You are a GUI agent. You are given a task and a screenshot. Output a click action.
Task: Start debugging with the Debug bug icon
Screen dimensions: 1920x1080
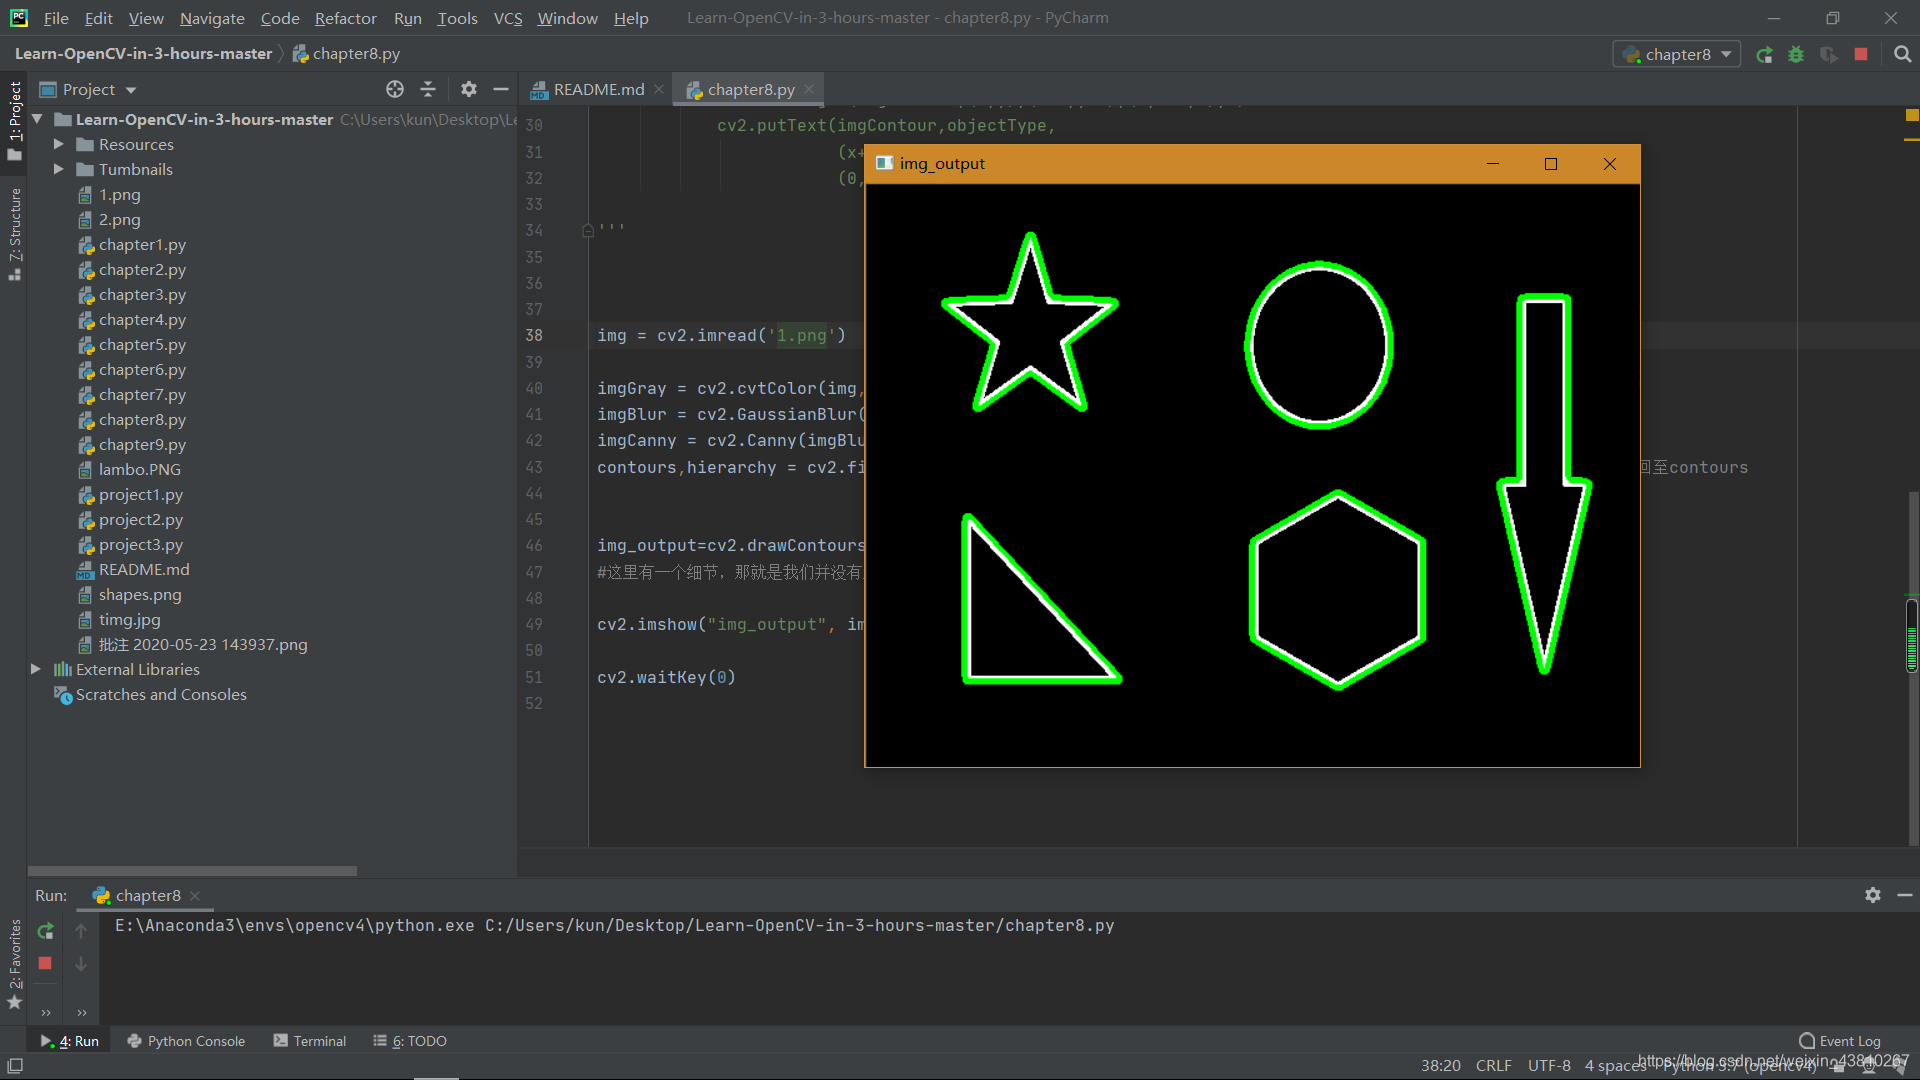1796,55
